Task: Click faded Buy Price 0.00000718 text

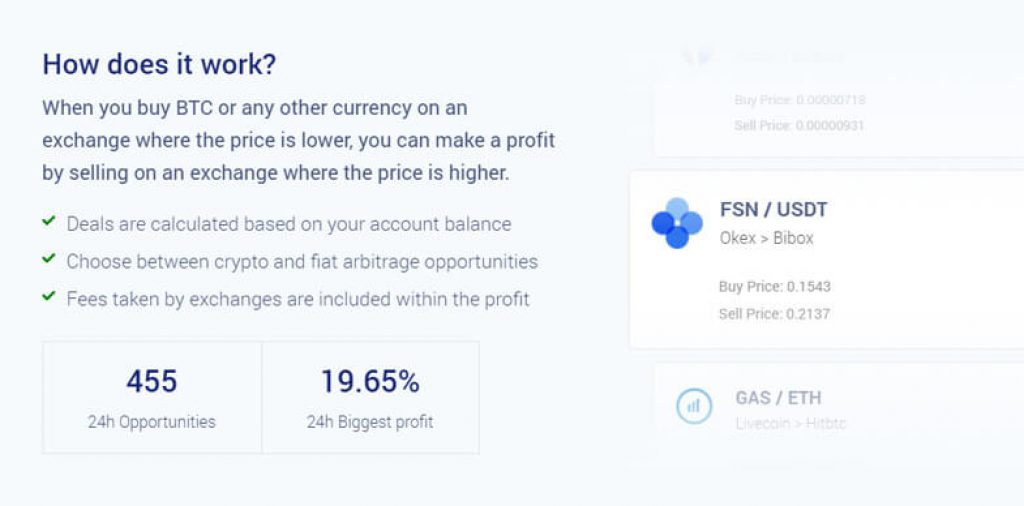Action: click(x=800, y=100)
